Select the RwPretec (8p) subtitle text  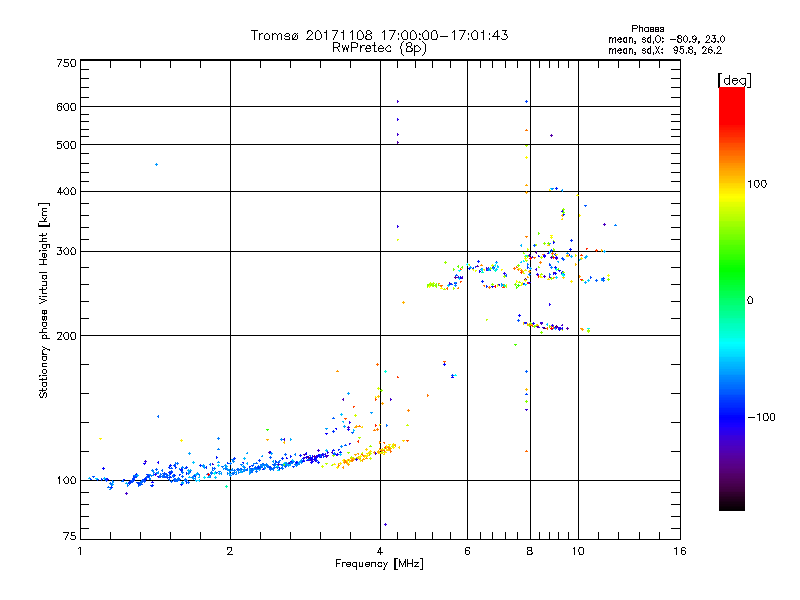click(379, 47)
